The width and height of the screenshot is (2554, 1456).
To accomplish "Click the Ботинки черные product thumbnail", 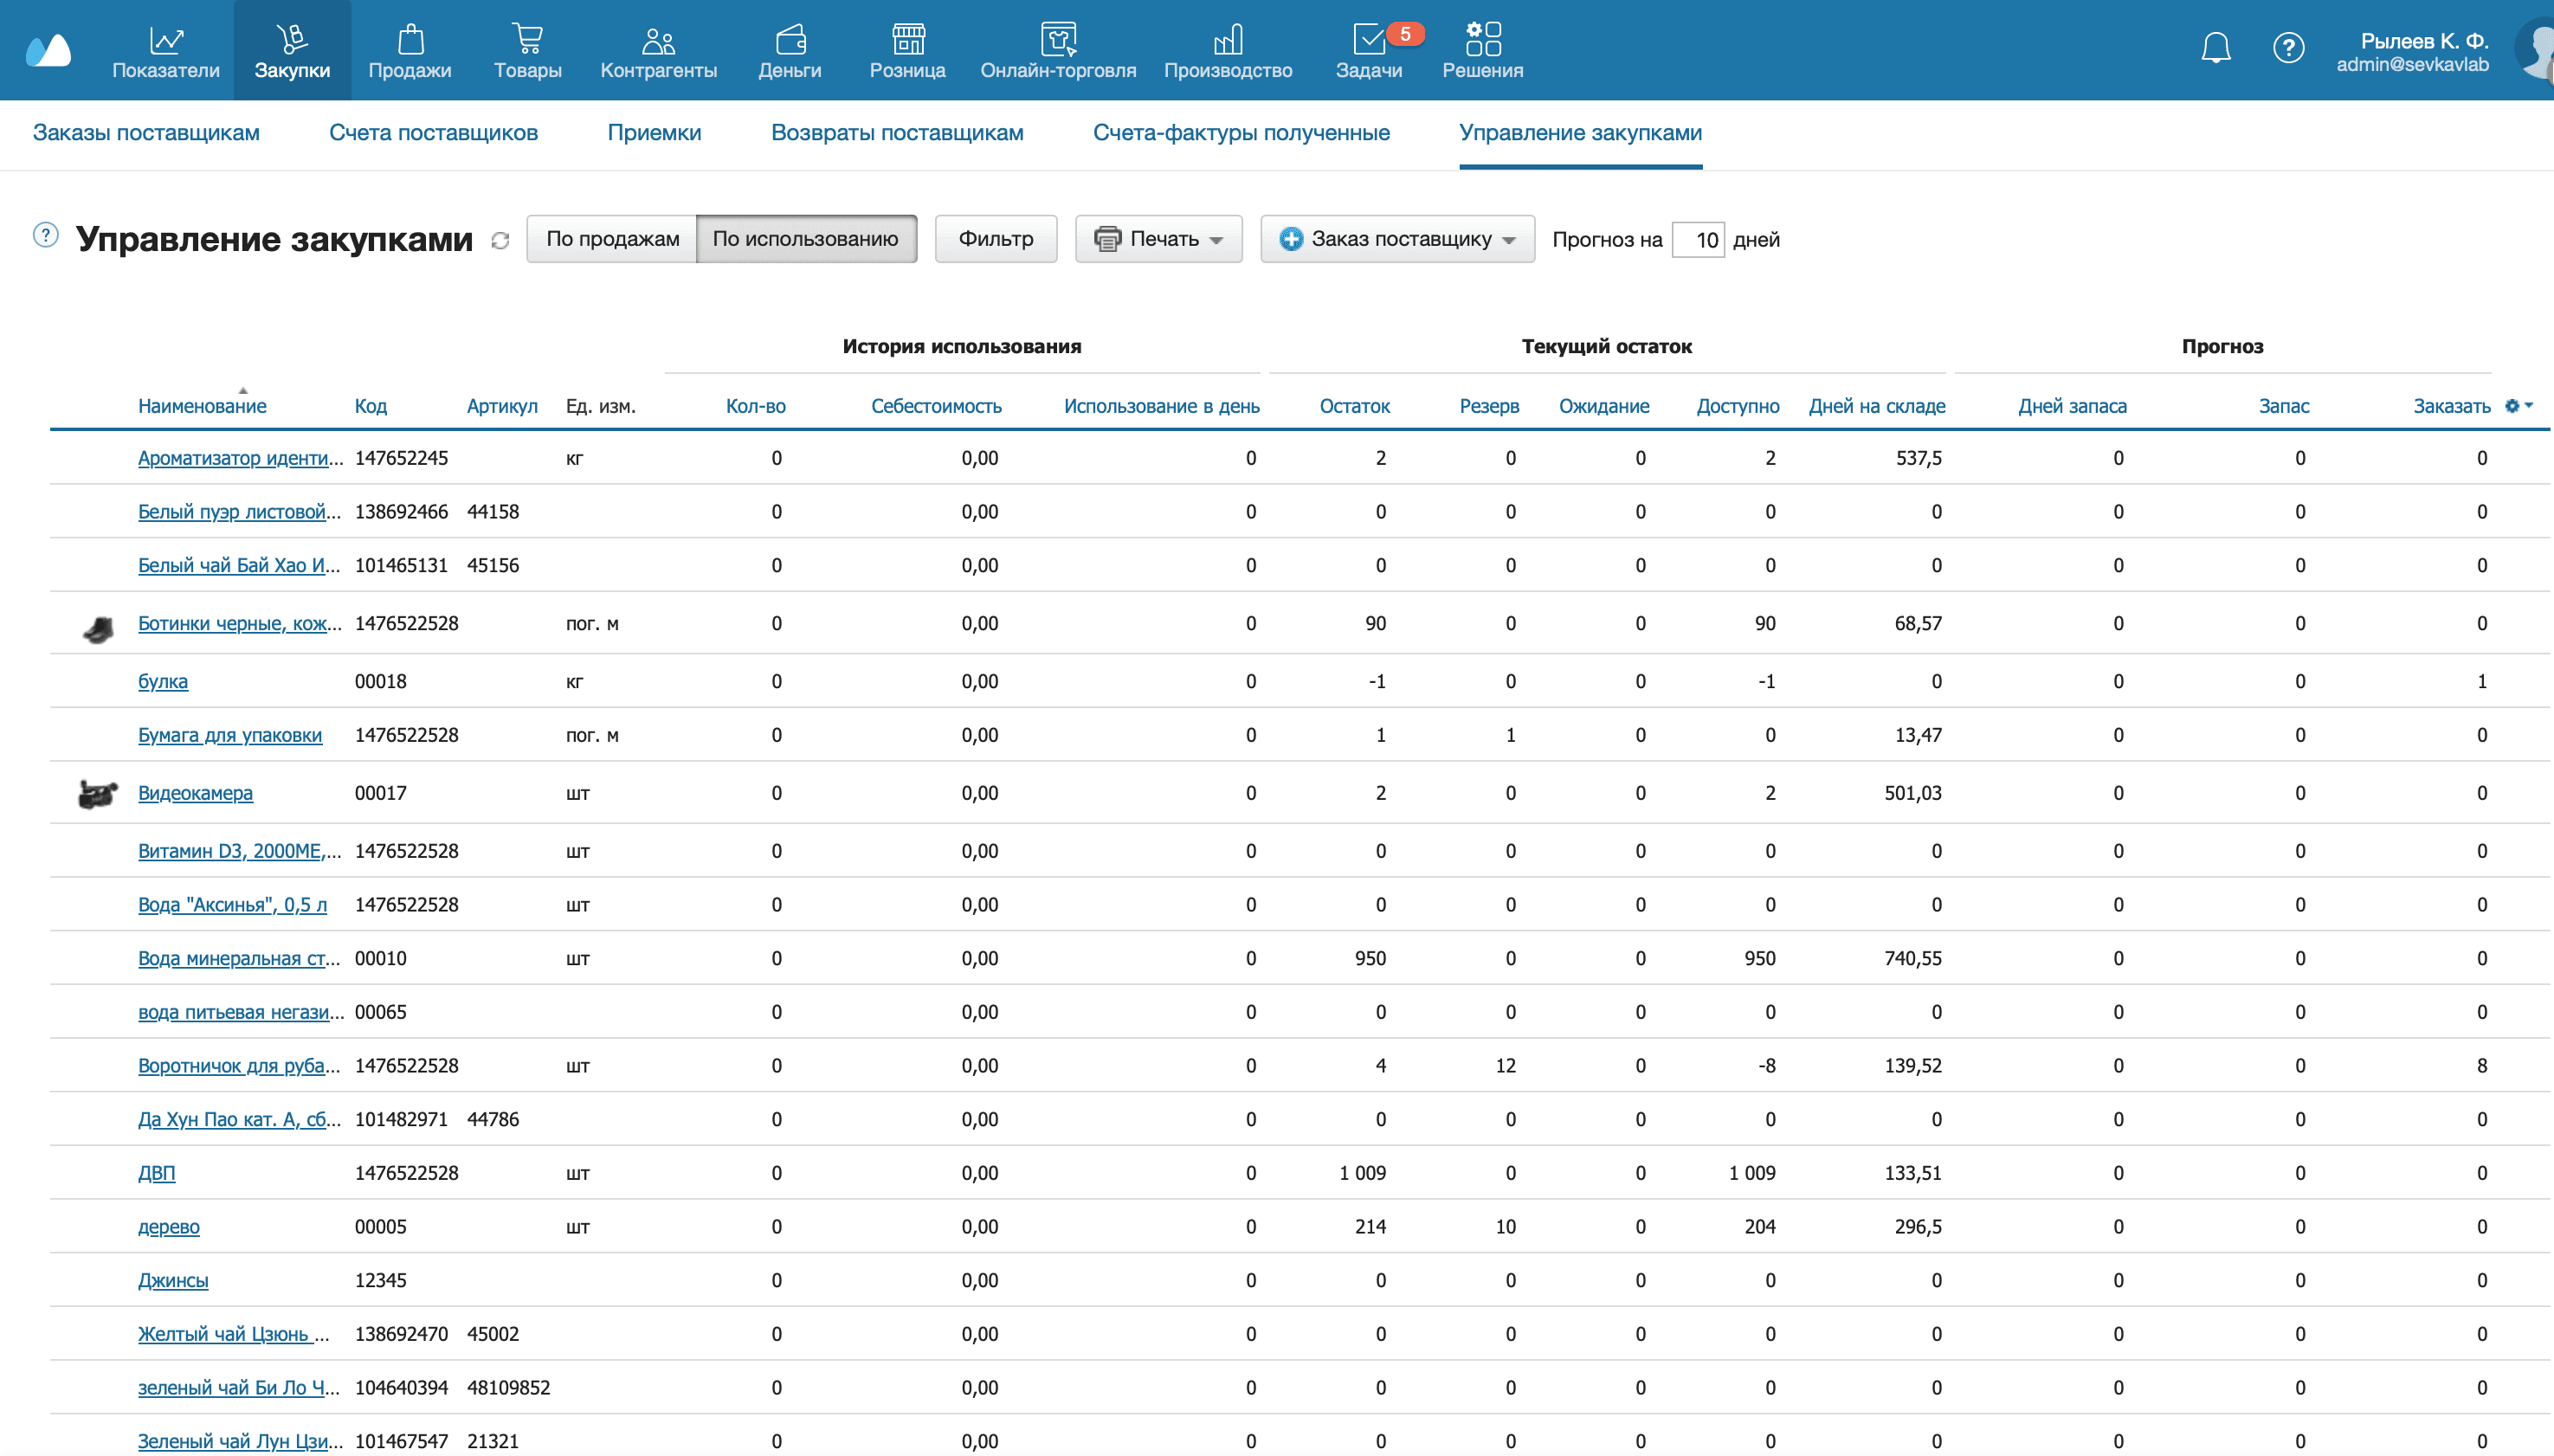I will point(98,628).
